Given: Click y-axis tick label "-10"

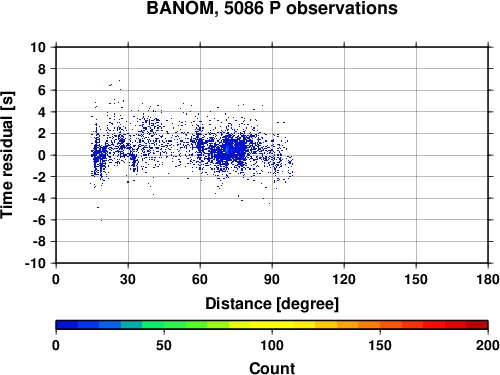Looking at the screenshot, I should [x=35, y=263].
